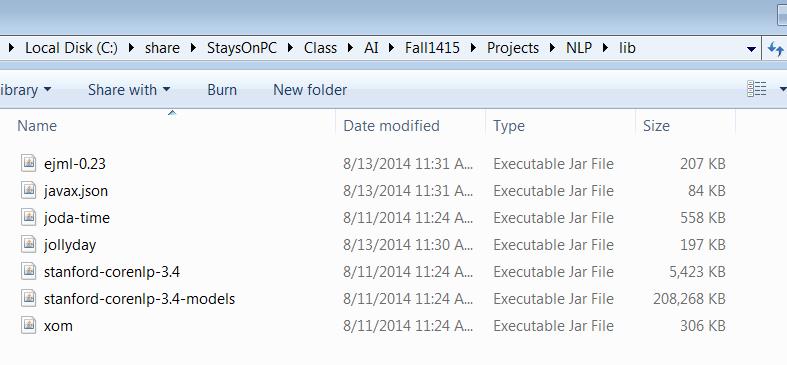Open the change view icon
The image size is (787, 365).
click(x=756, y=89)
